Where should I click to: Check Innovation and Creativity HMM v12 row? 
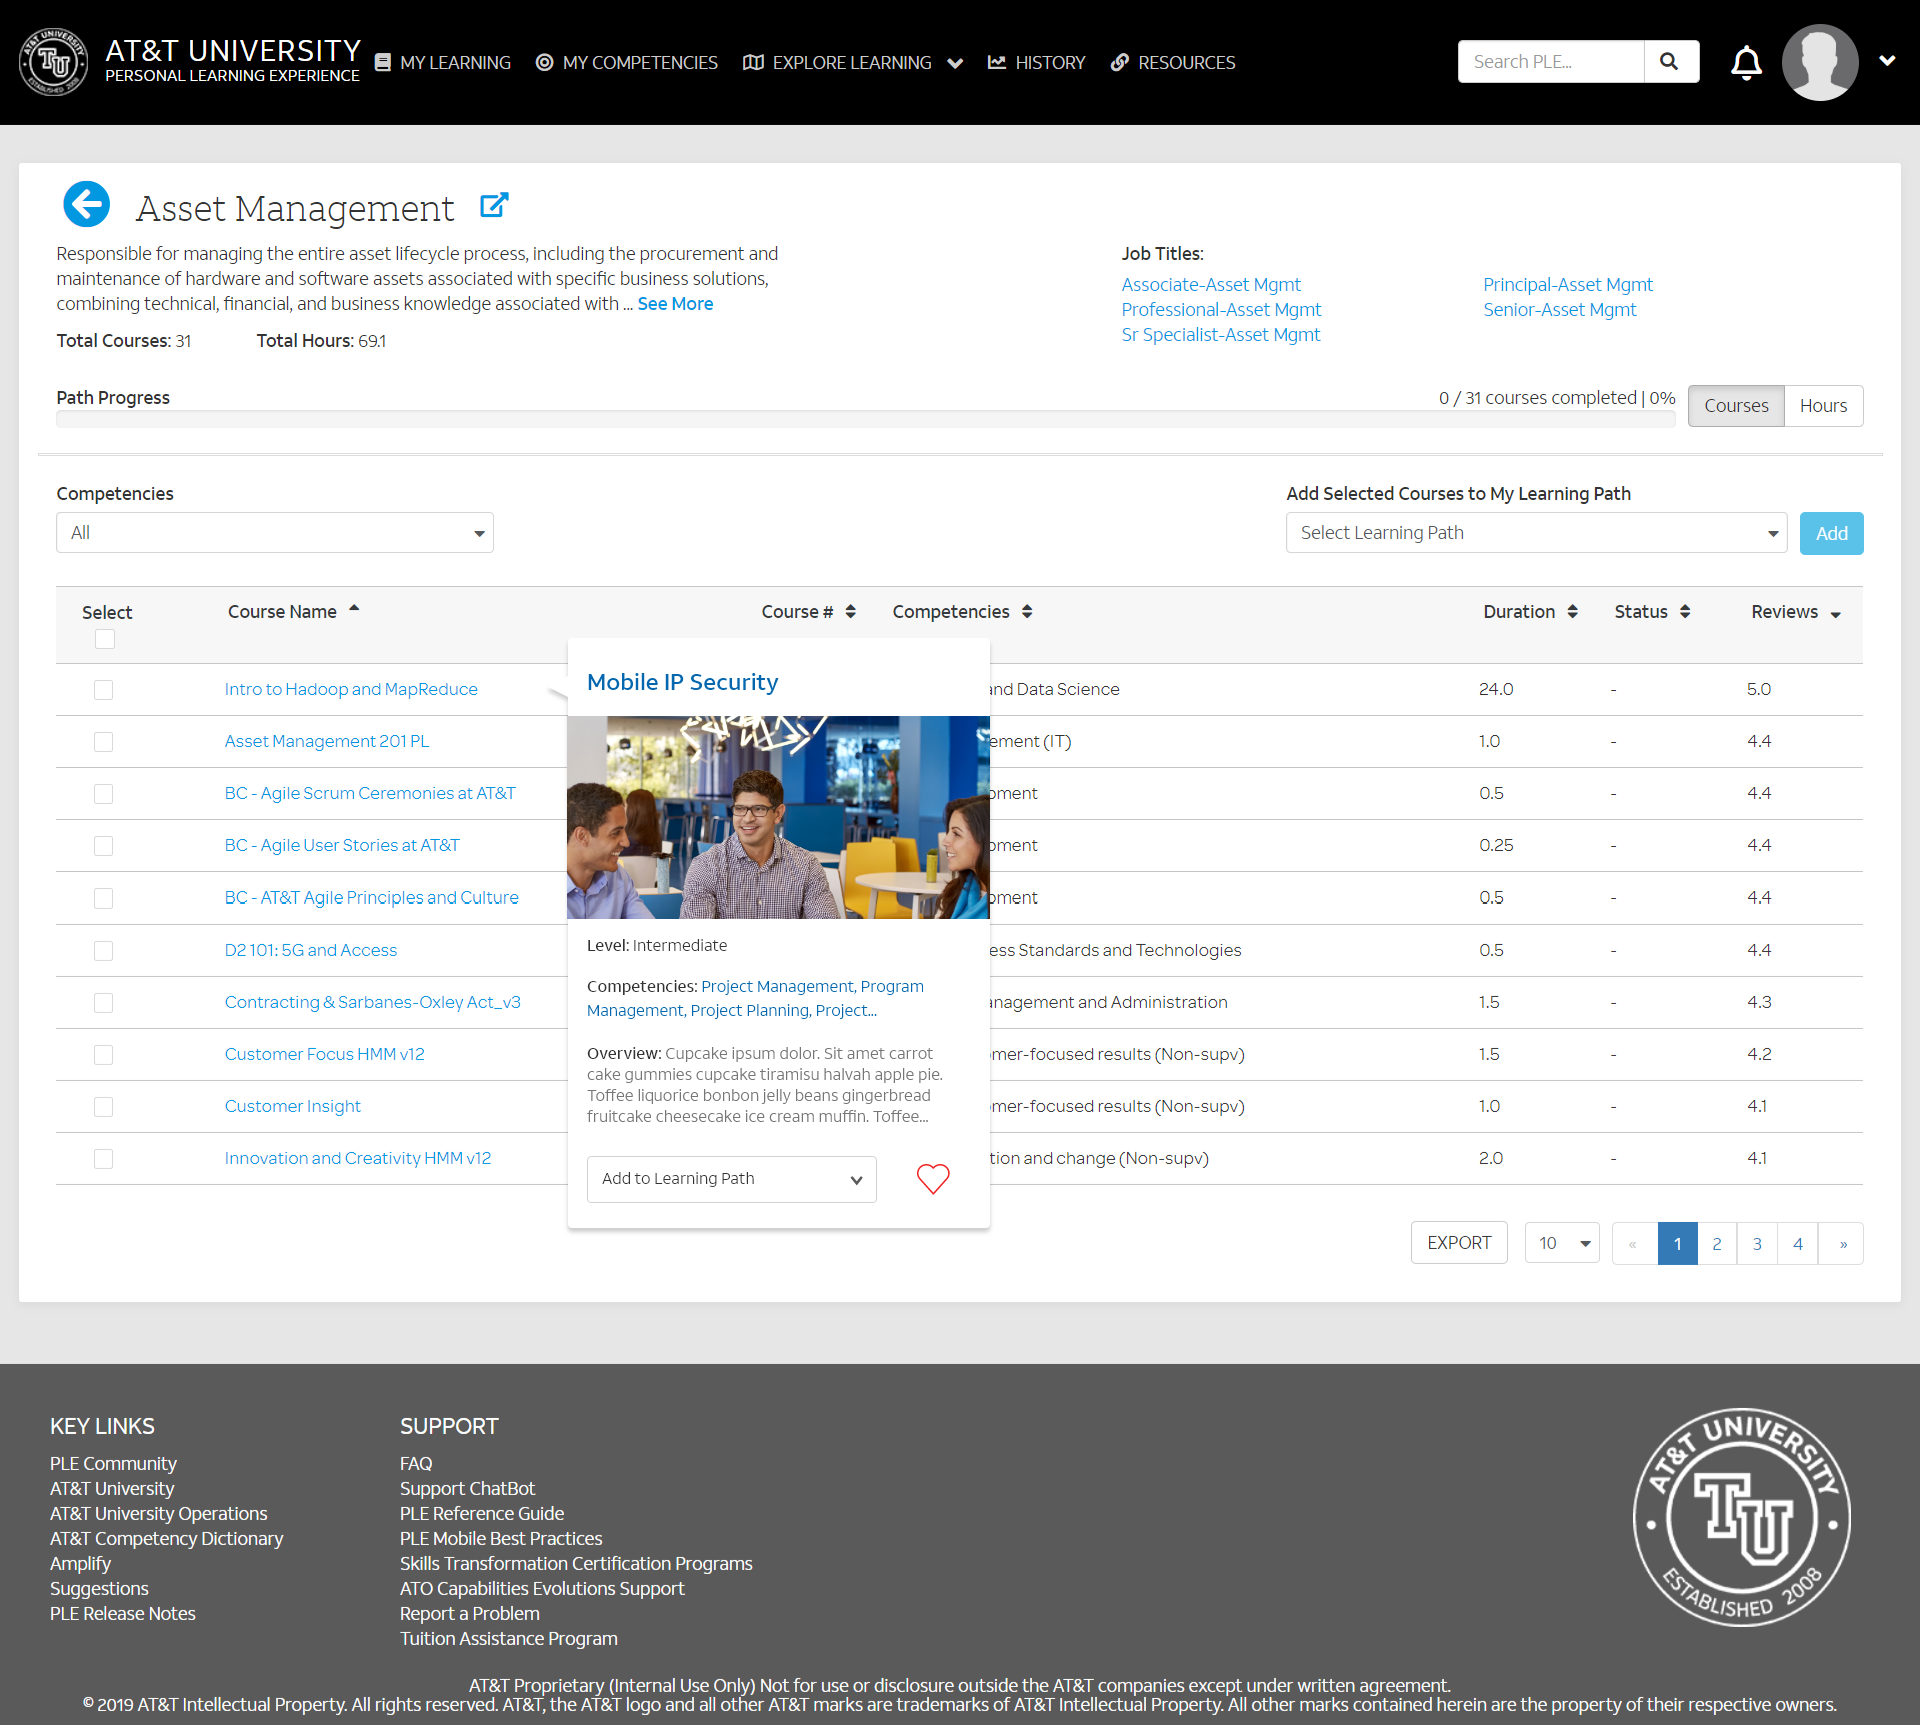(103, 1159)
